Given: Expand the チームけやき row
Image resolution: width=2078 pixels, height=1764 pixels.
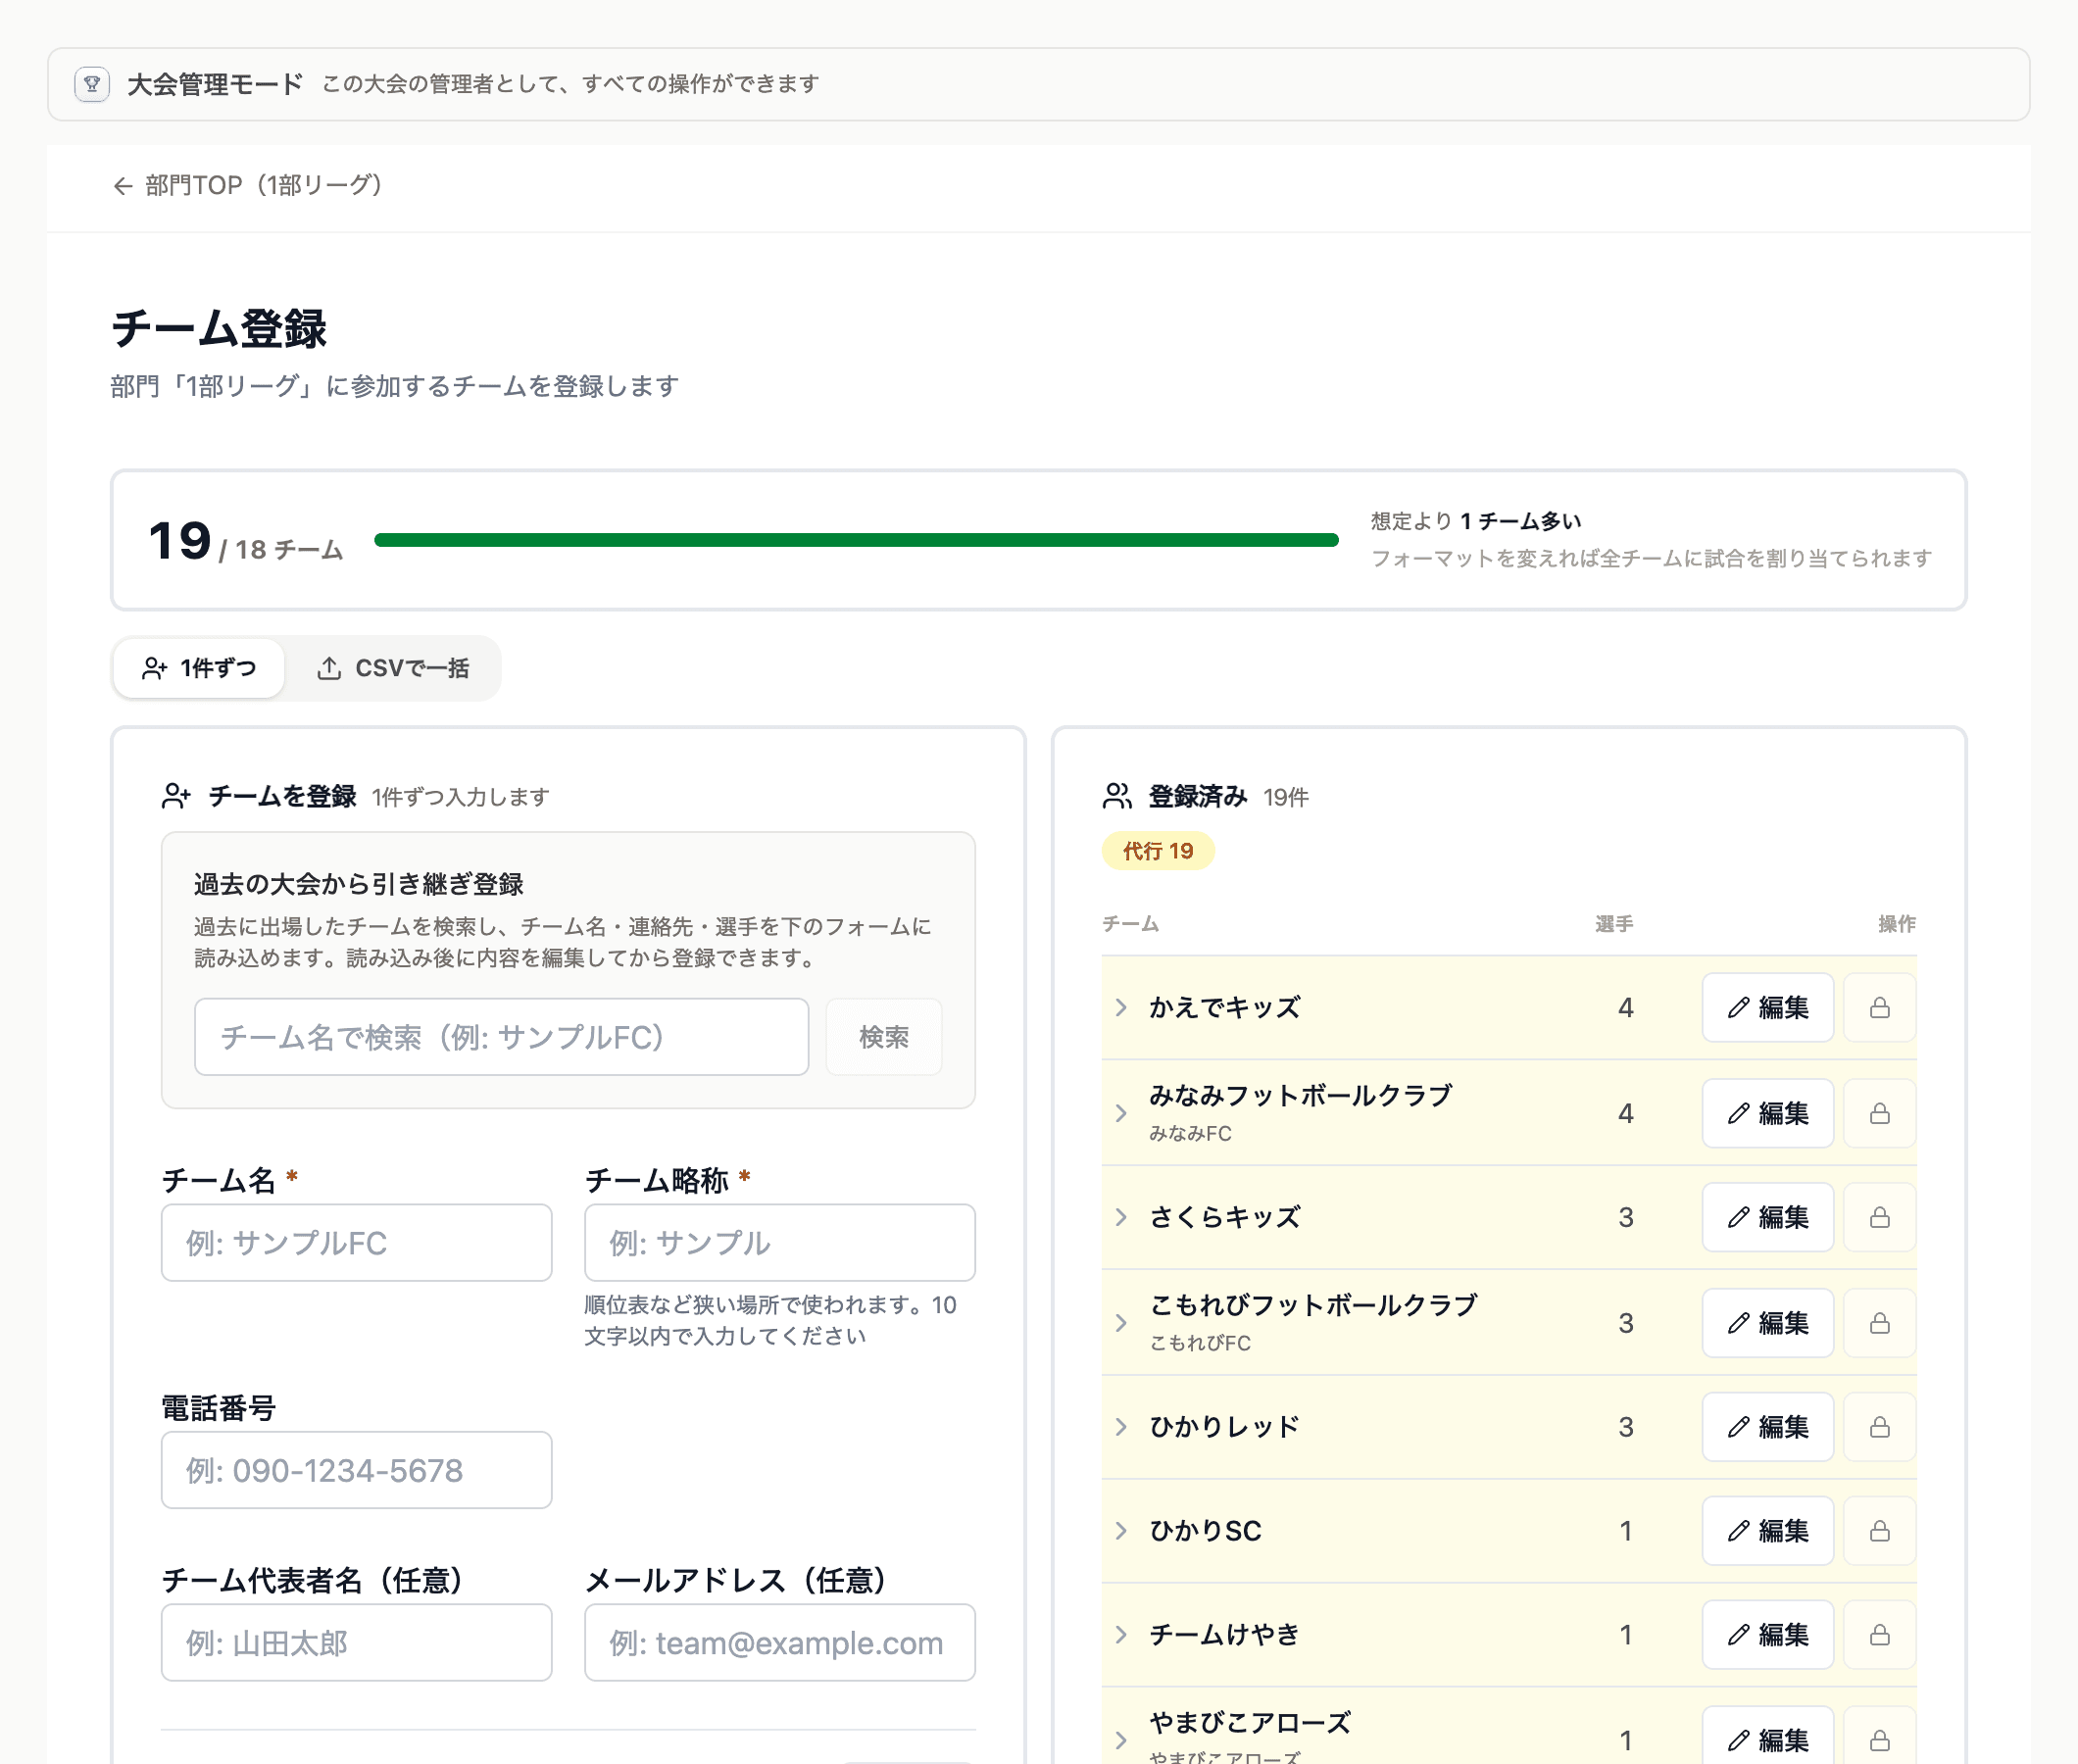Looking at the screenshot, I should click(1121, 1635).
